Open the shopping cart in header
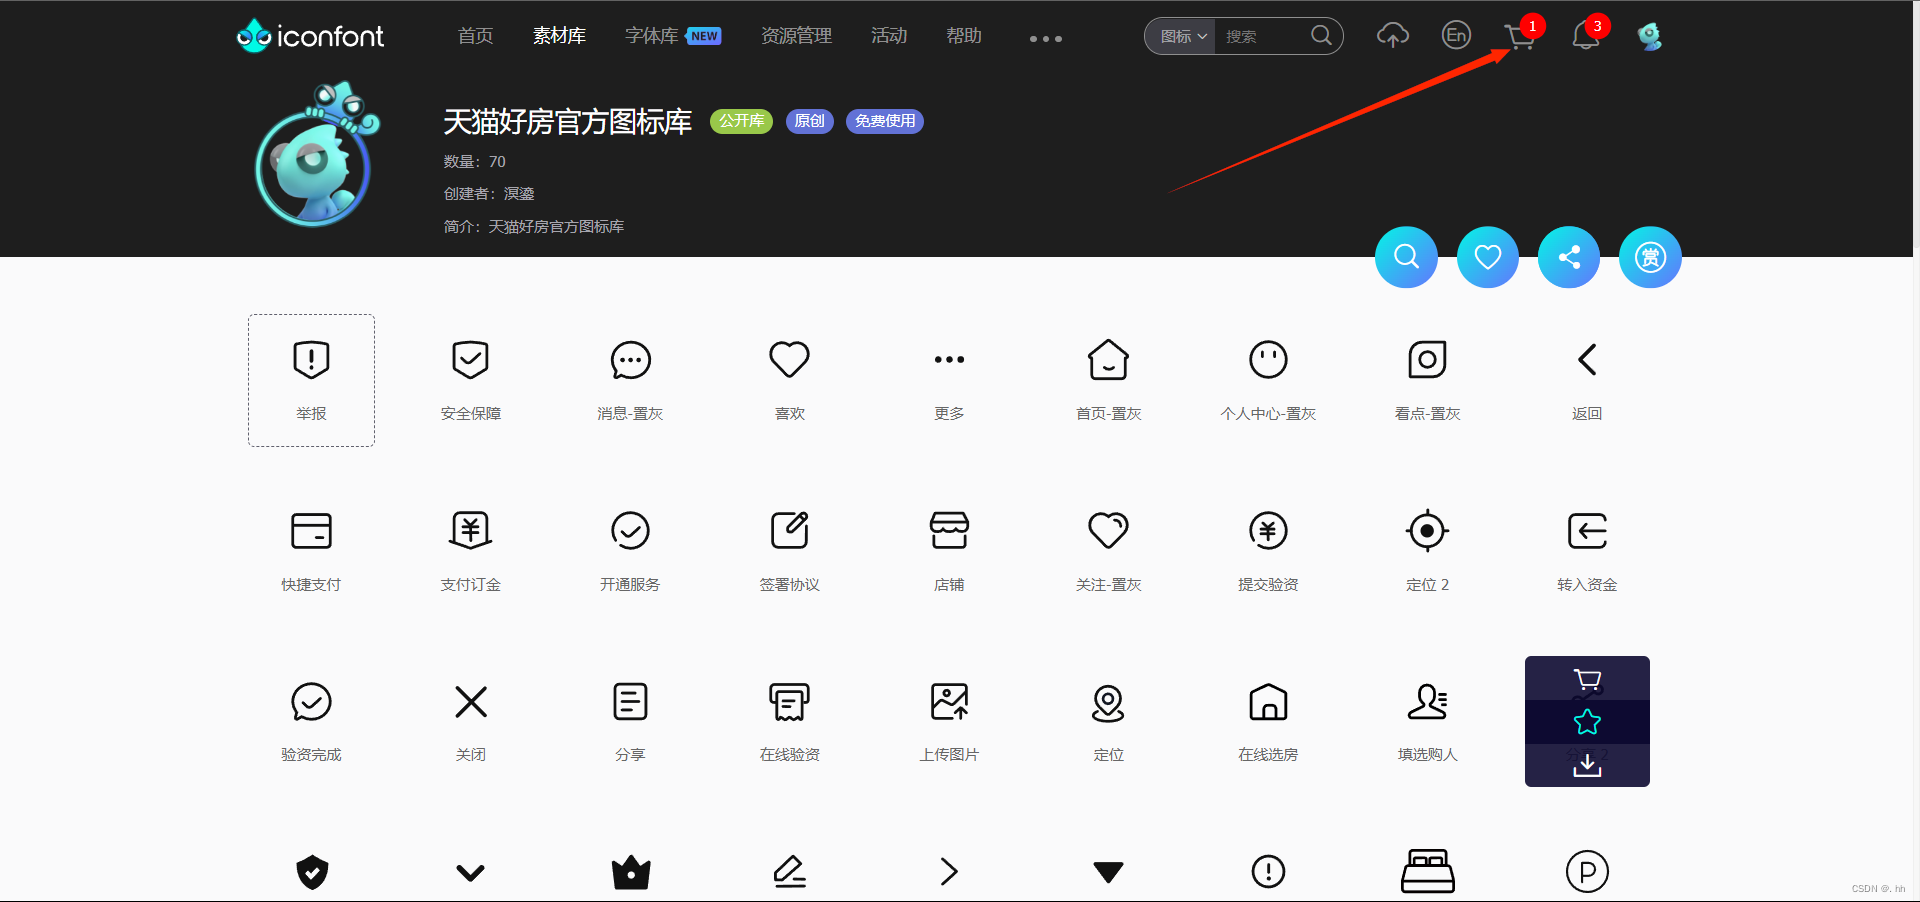The width and height of the screenshot is (1920, 902). tap(1520, 37)
